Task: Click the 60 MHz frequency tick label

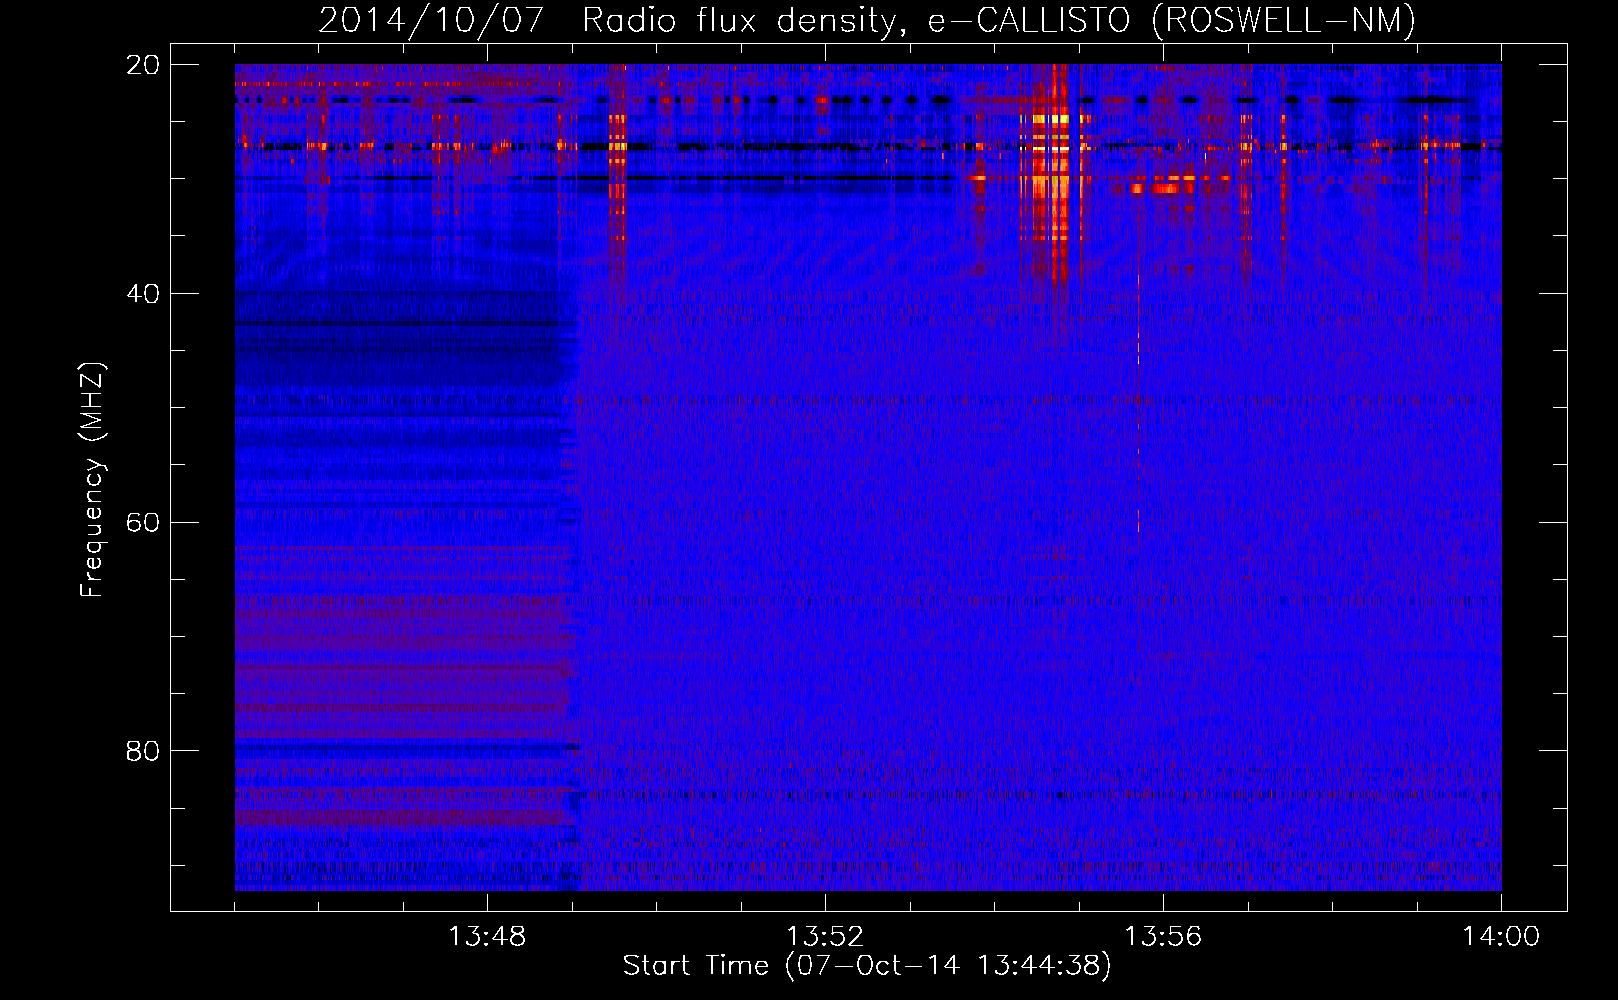Action: [x=142, y=523]
